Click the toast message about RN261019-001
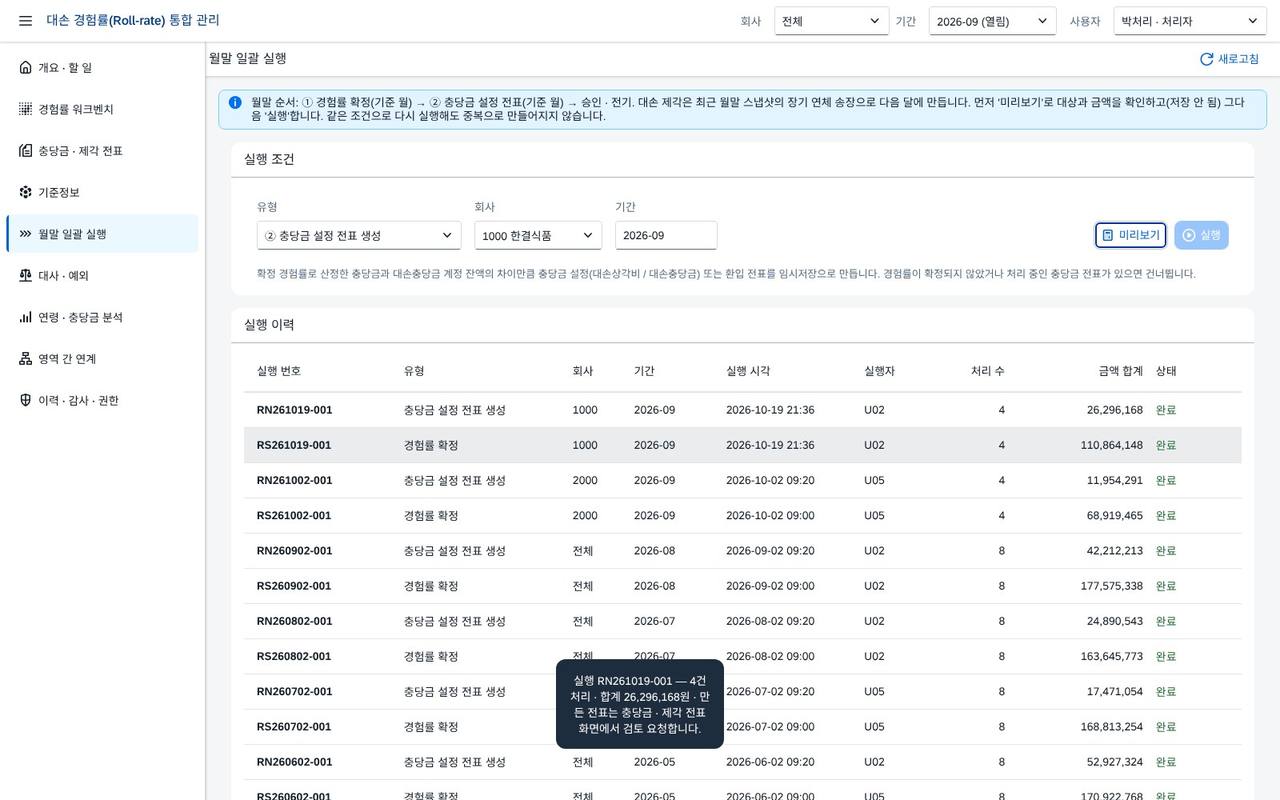The image size is (1280, 800). (640, 705)
